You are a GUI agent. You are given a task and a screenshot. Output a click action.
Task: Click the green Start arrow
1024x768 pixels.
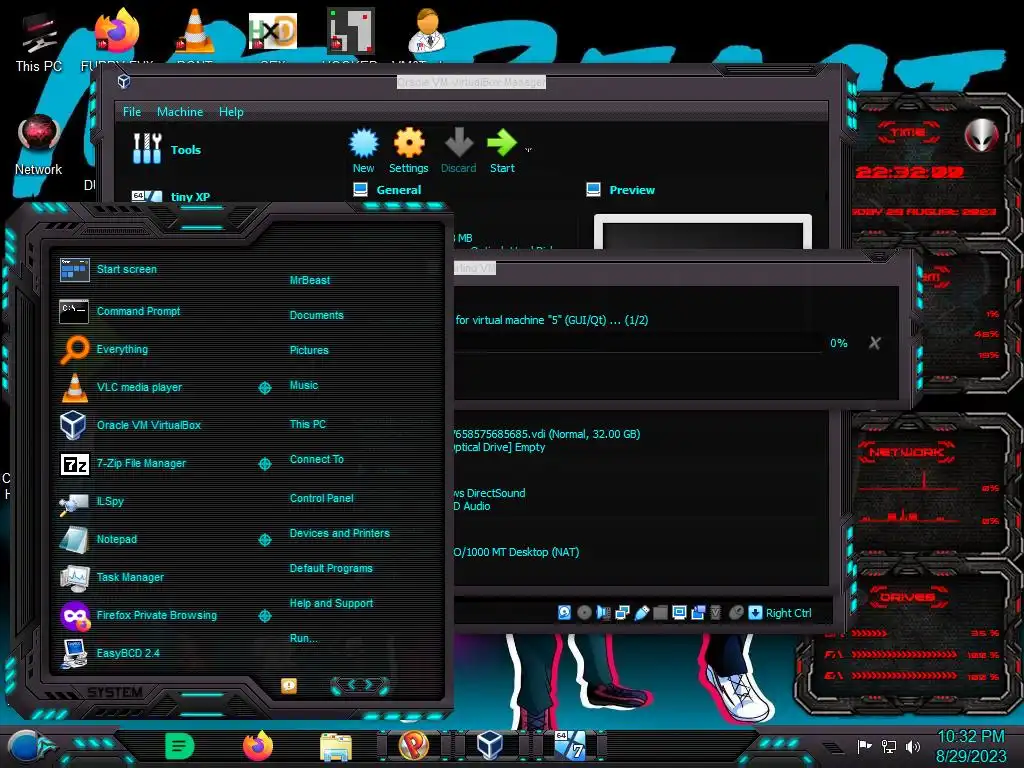(x=502, y=144)
